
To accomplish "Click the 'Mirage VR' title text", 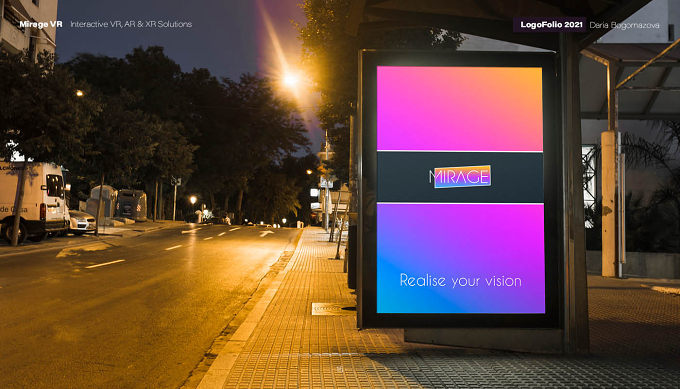I will (x=41, y=24).
